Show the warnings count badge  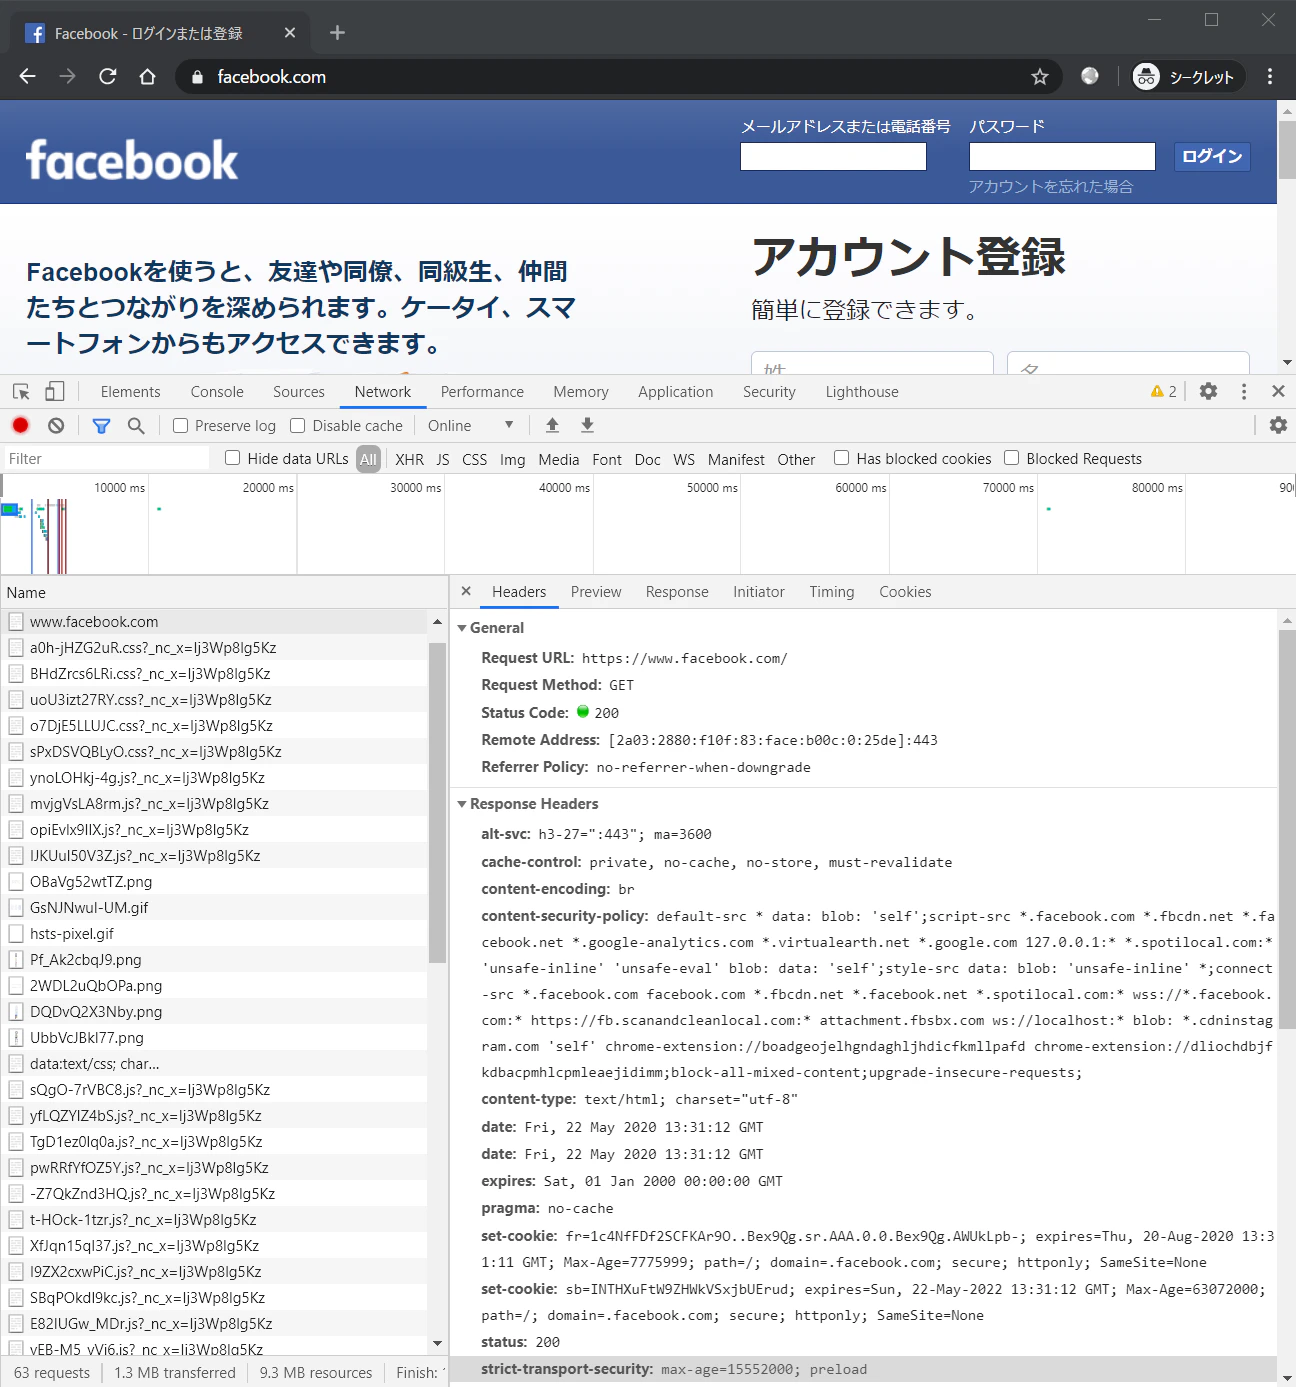tap(1164, 391)
